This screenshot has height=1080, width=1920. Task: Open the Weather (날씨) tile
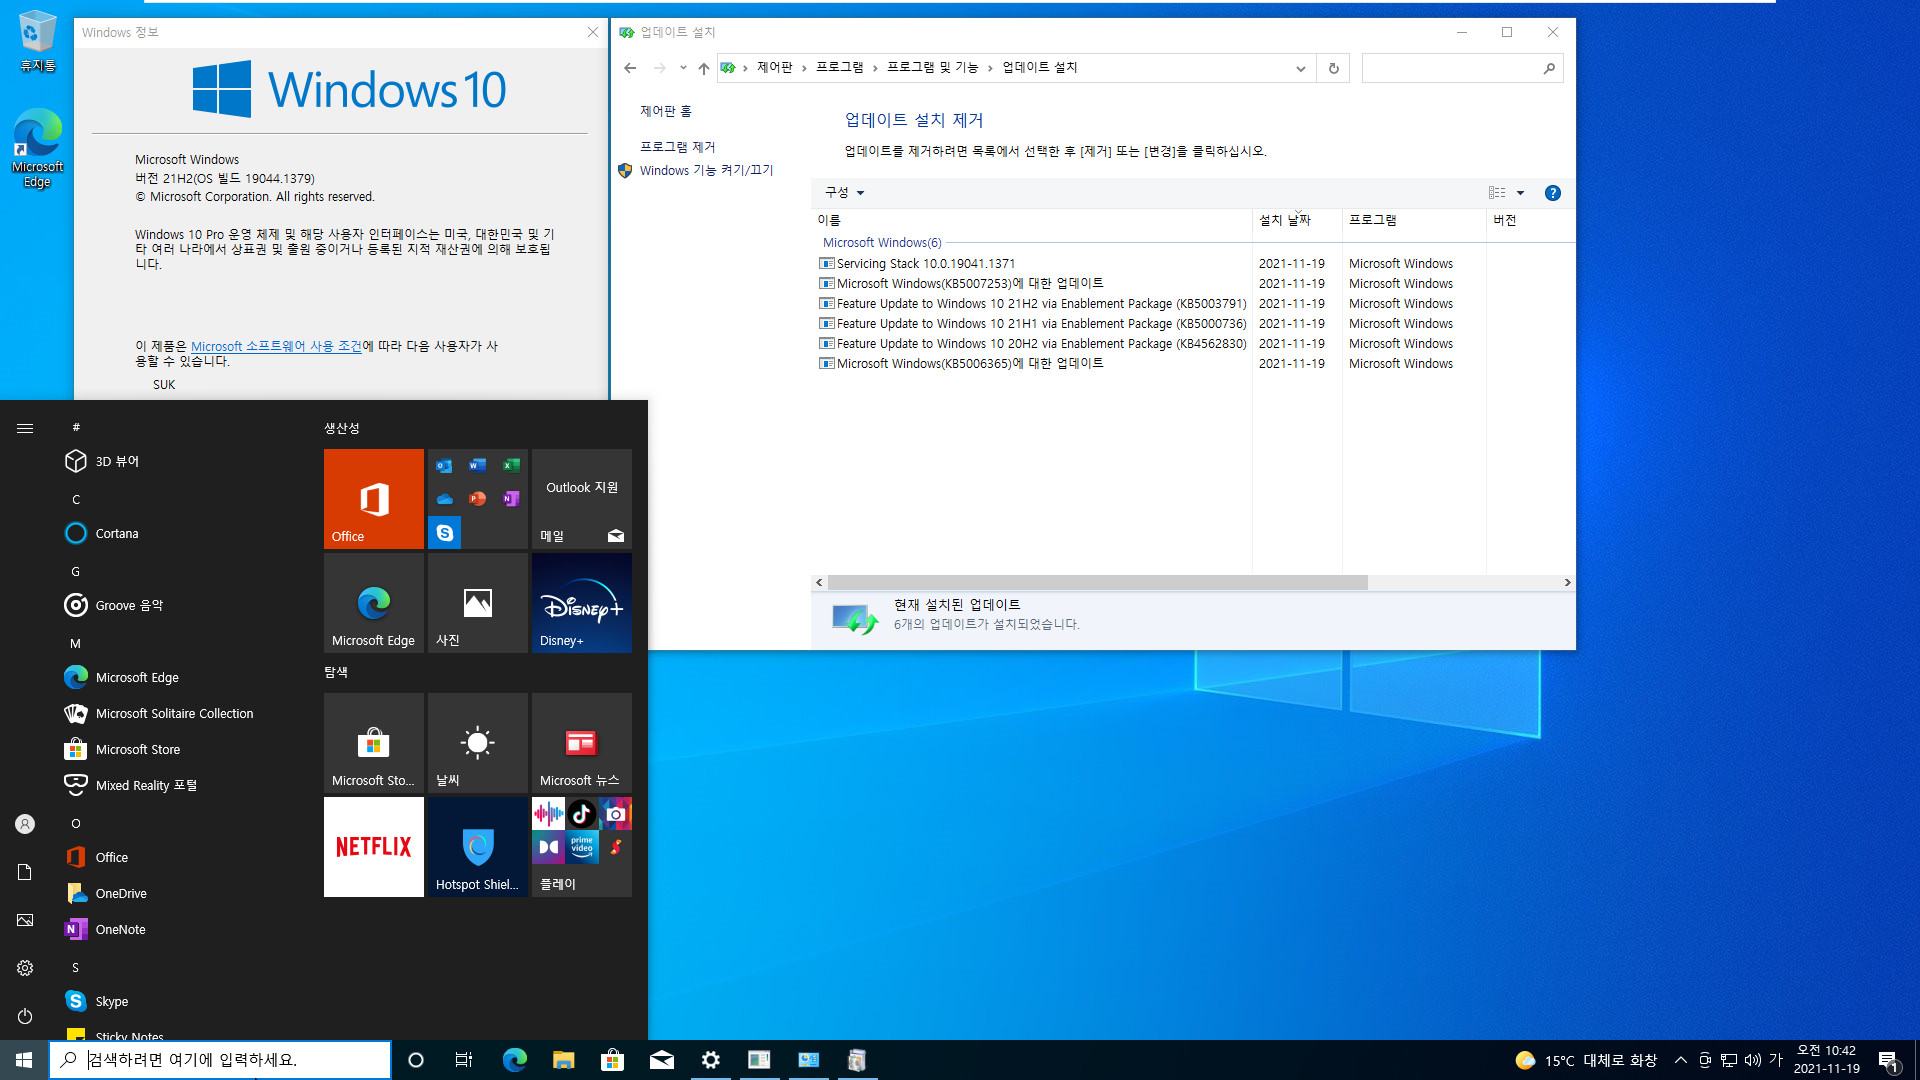point(477,742)
